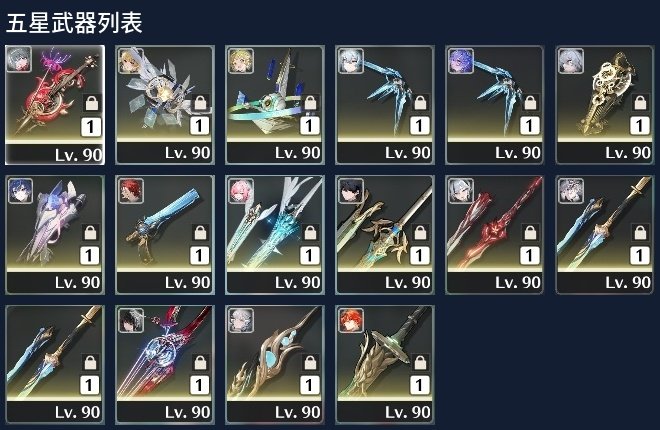Open the gold and teal spear-like weapon card
The image size is (660, 430).
pyautogui.click(x=275, y=364)
